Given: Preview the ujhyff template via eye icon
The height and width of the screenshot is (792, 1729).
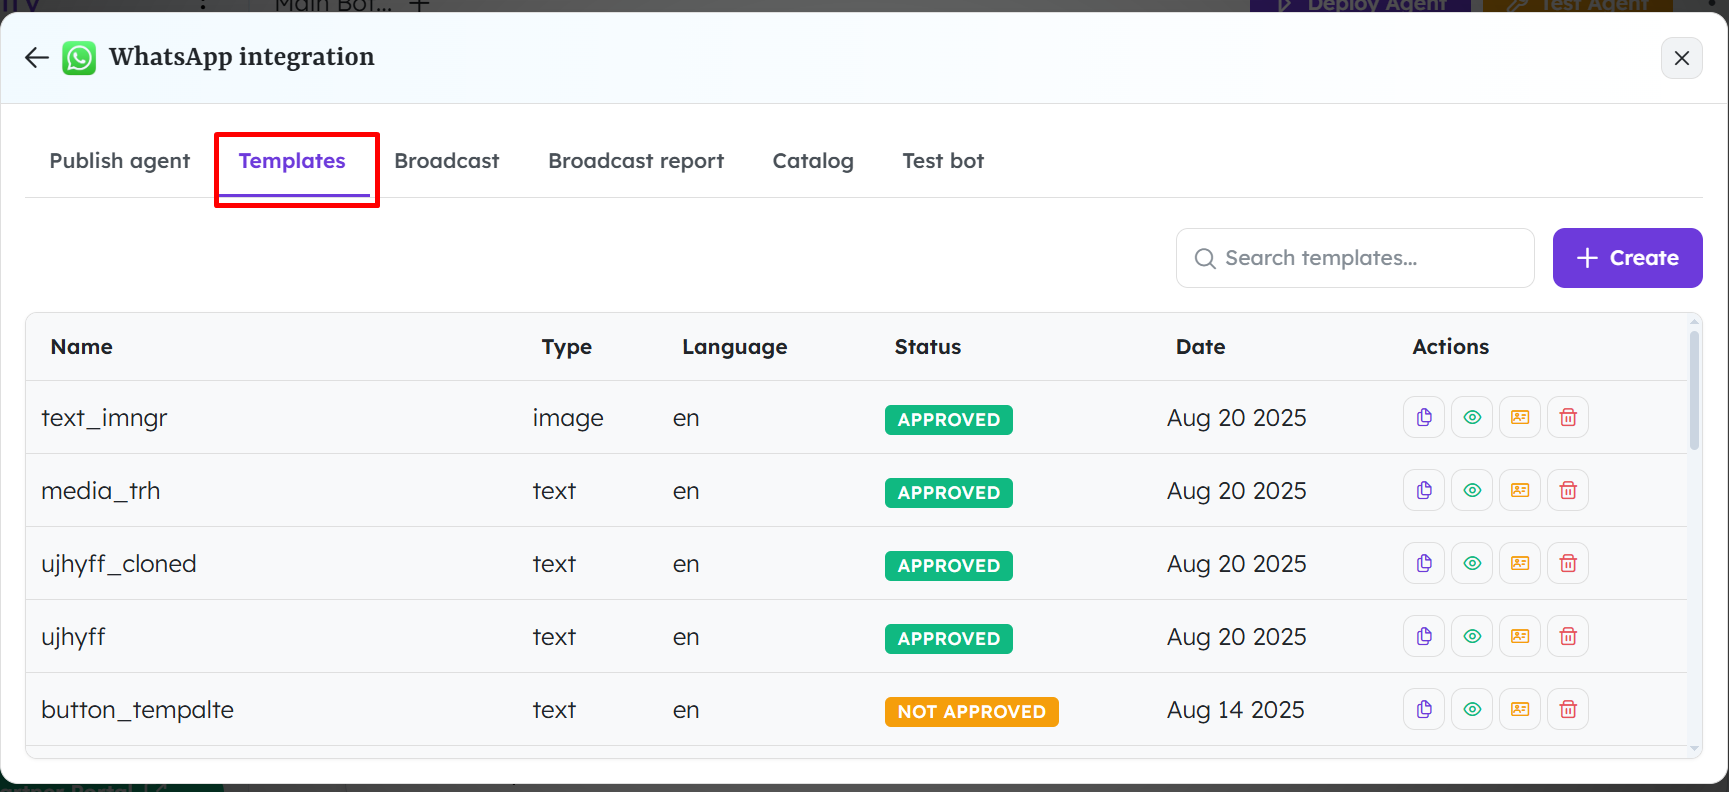Looking at the screenshot, I should coord(1472,636).
